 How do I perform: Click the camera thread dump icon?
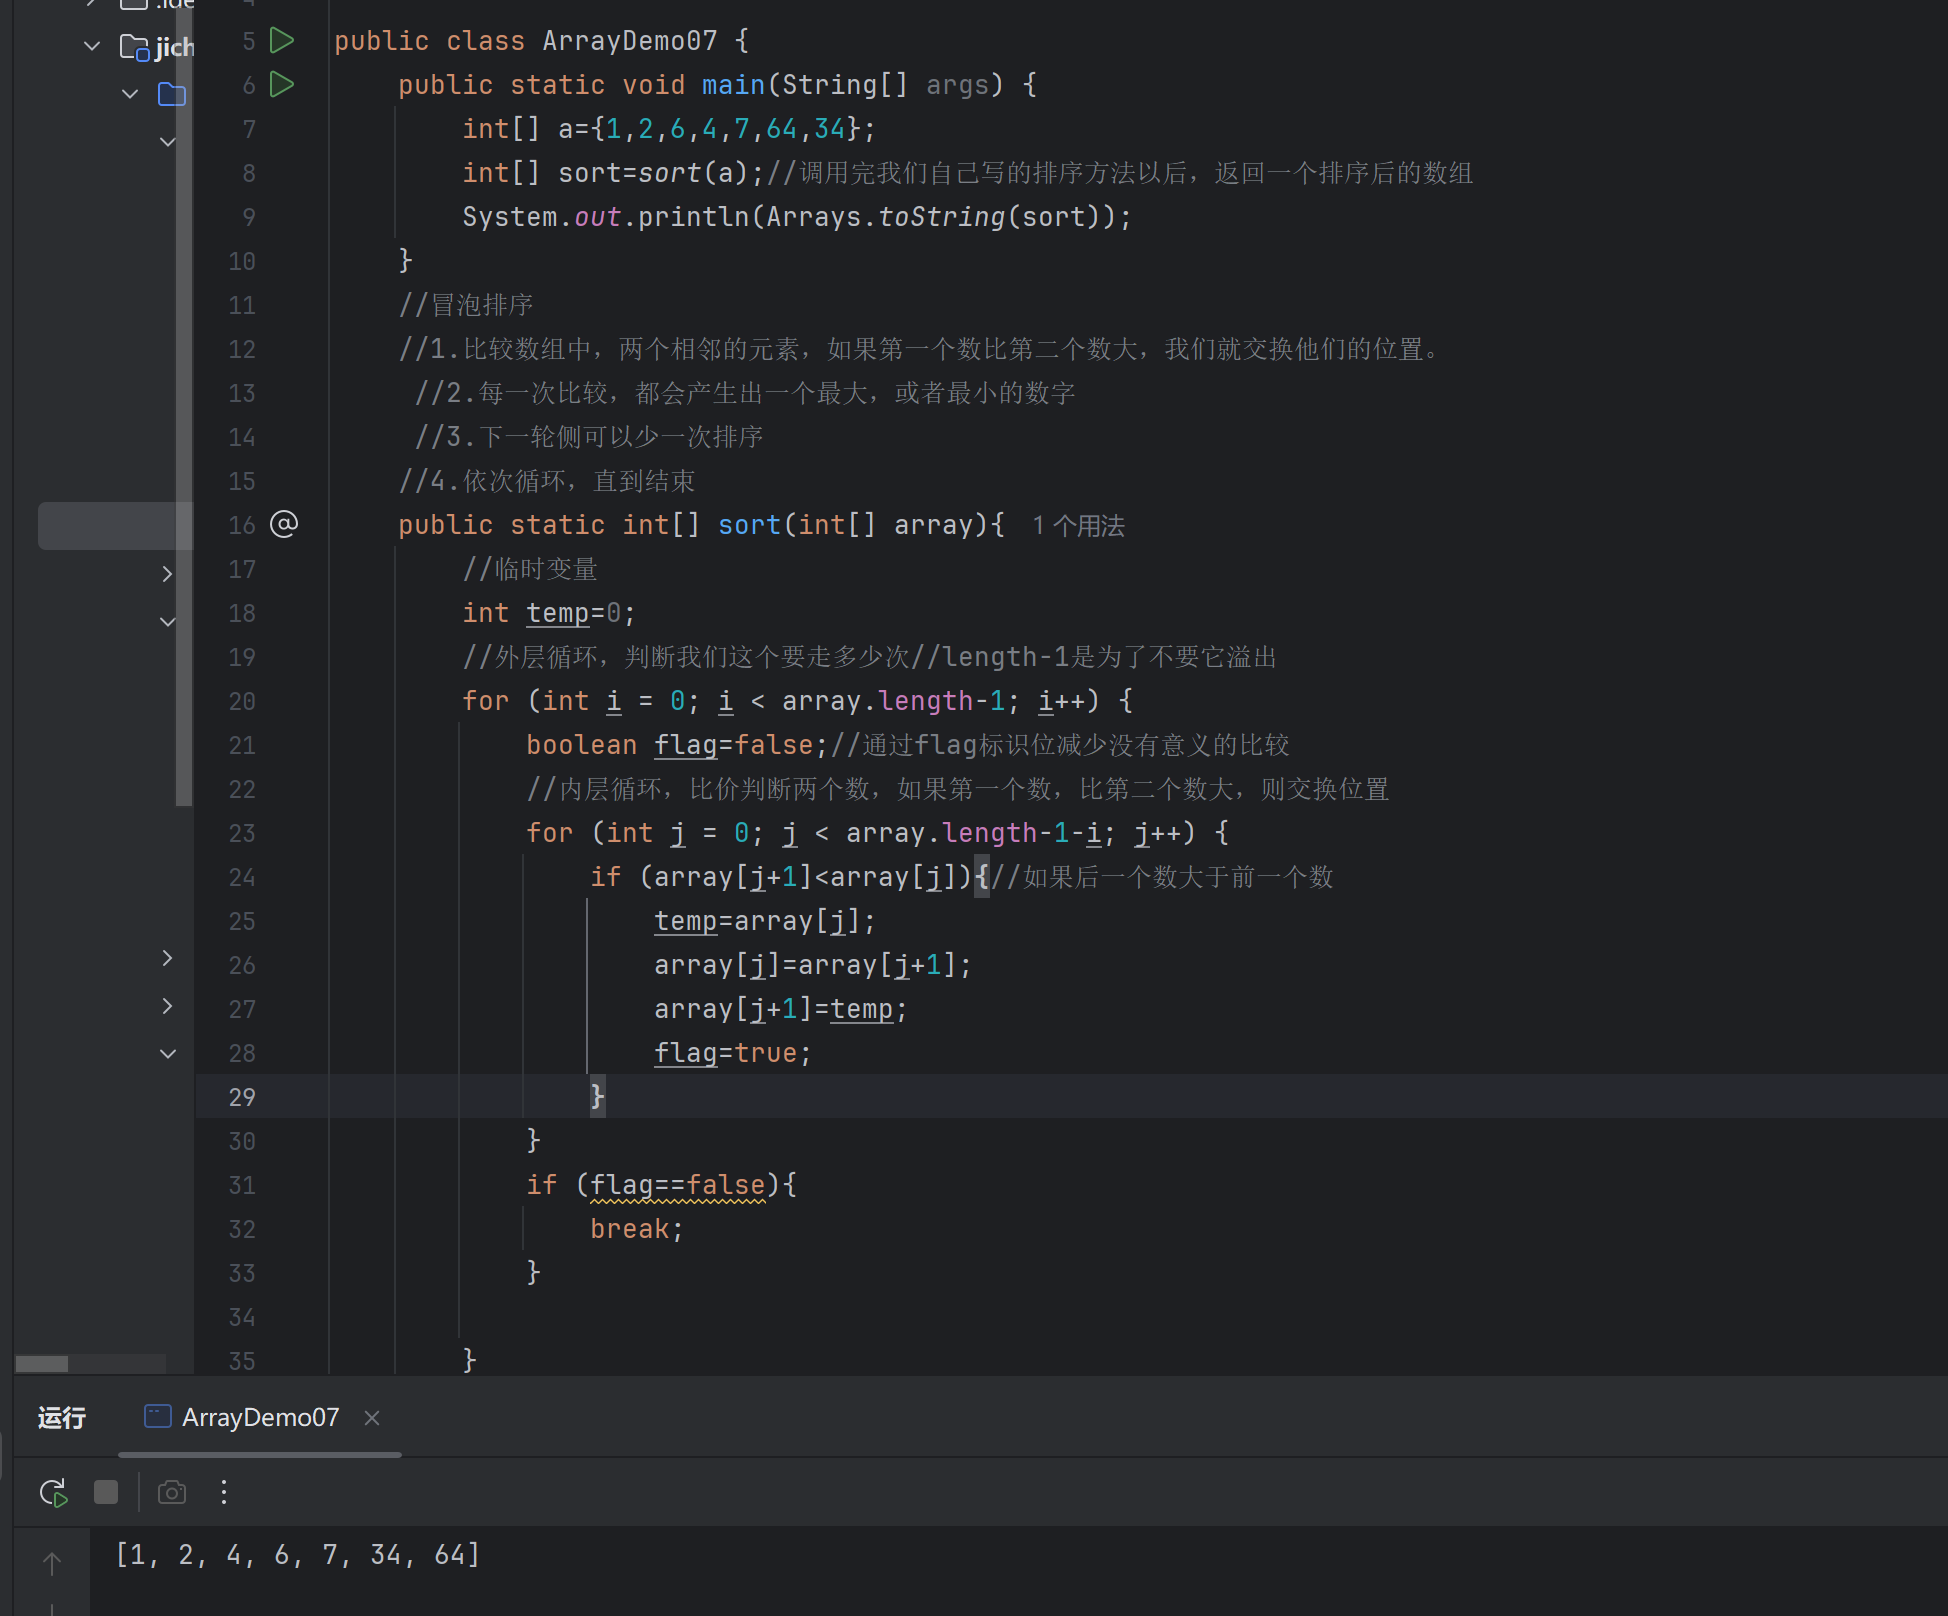(172, 1493)
